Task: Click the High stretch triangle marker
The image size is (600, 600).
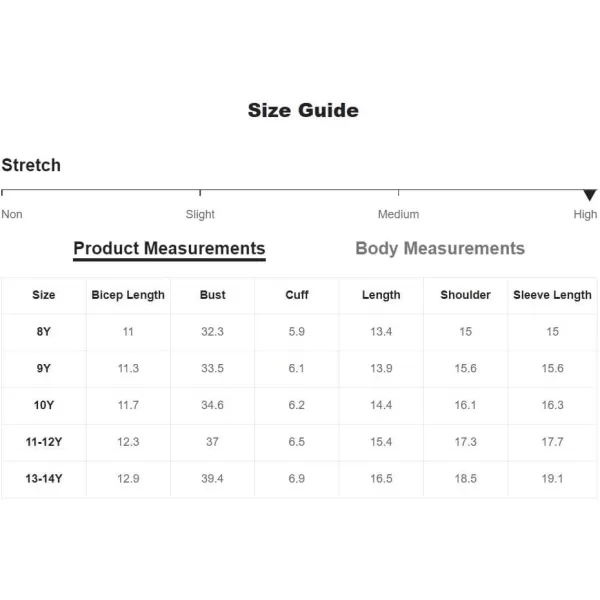Action: pos(590,195)
